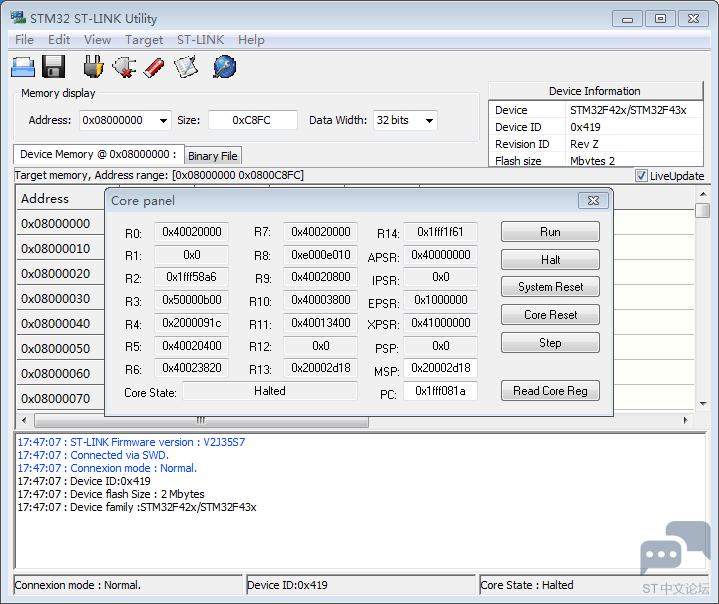Click log line Connected via SWD
This screenshot has width=719, height=604.
pos(93,455)
